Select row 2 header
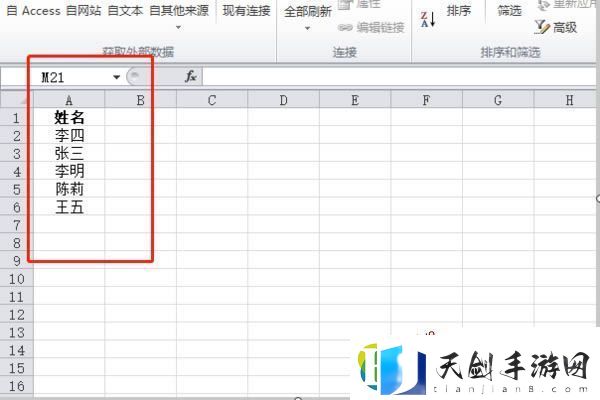 pos(16,136)
